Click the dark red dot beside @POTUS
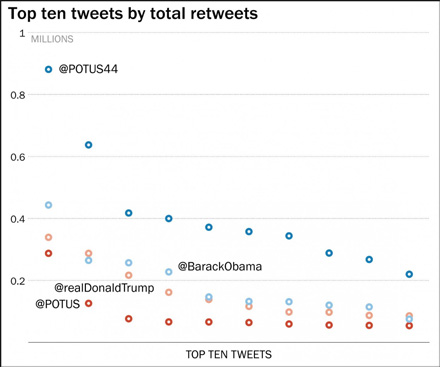 (88, 303)
